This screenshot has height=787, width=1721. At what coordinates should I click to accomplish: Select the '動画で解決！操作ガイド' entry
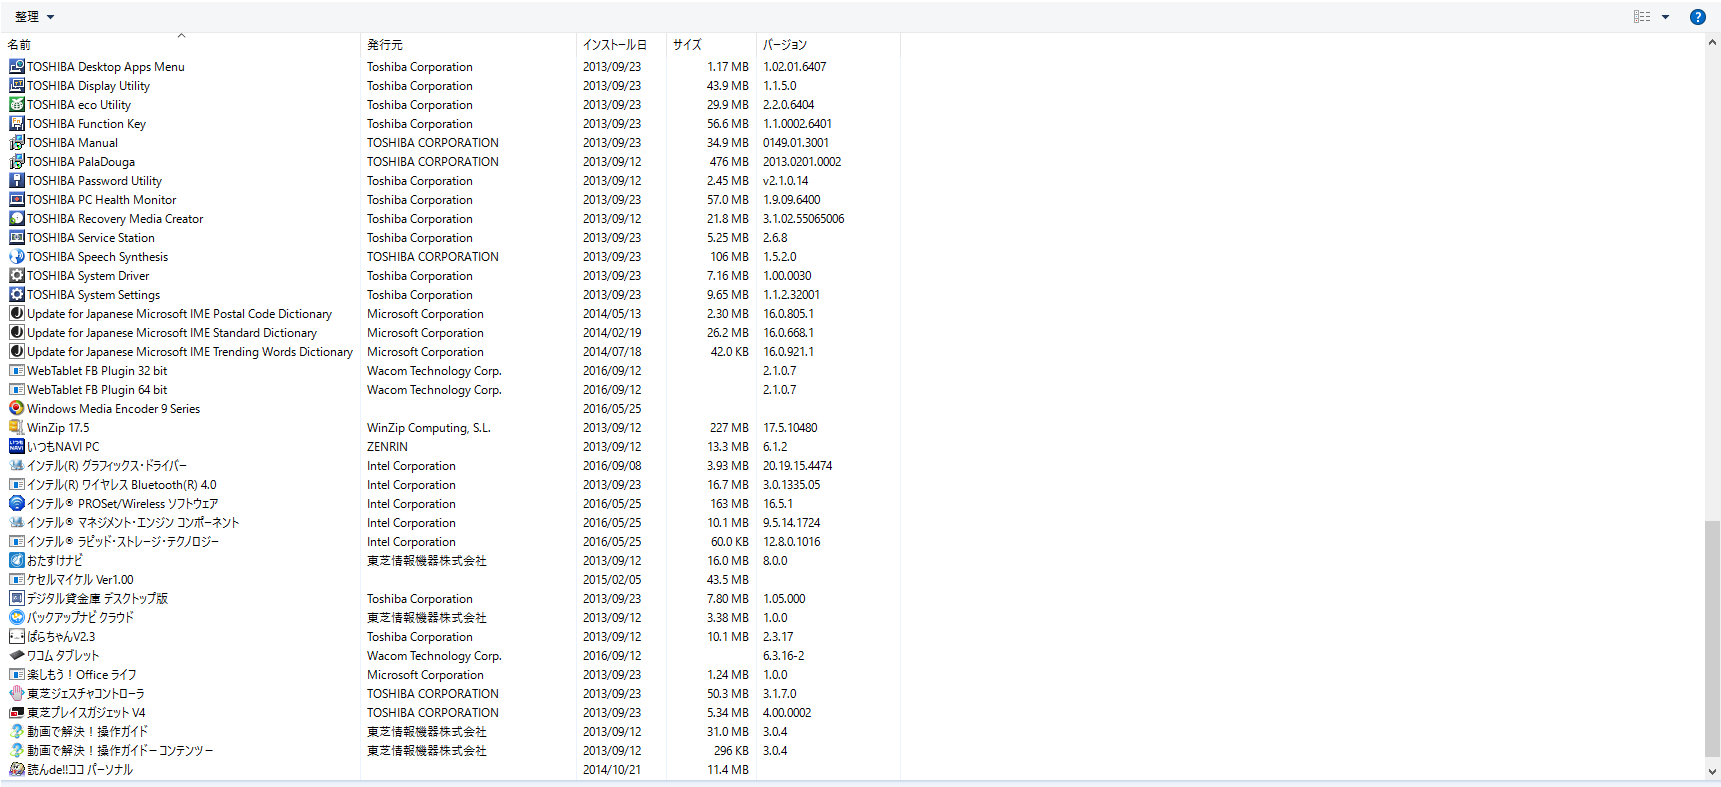coord(87,732)
